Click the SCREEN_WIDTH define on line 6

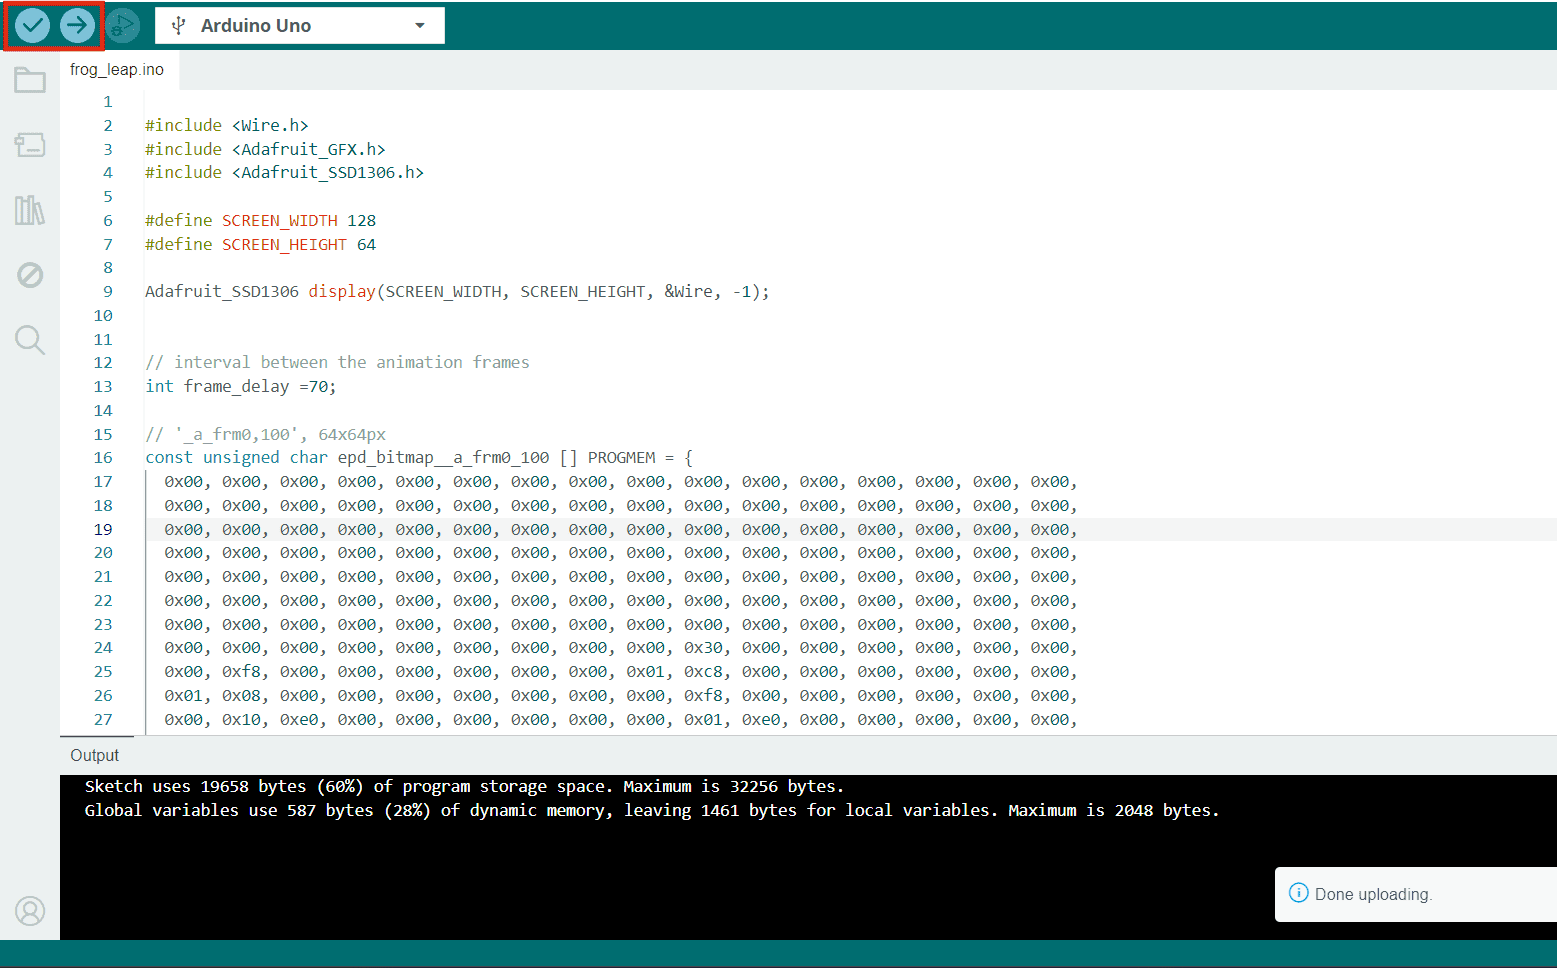(x=279, y=221)
